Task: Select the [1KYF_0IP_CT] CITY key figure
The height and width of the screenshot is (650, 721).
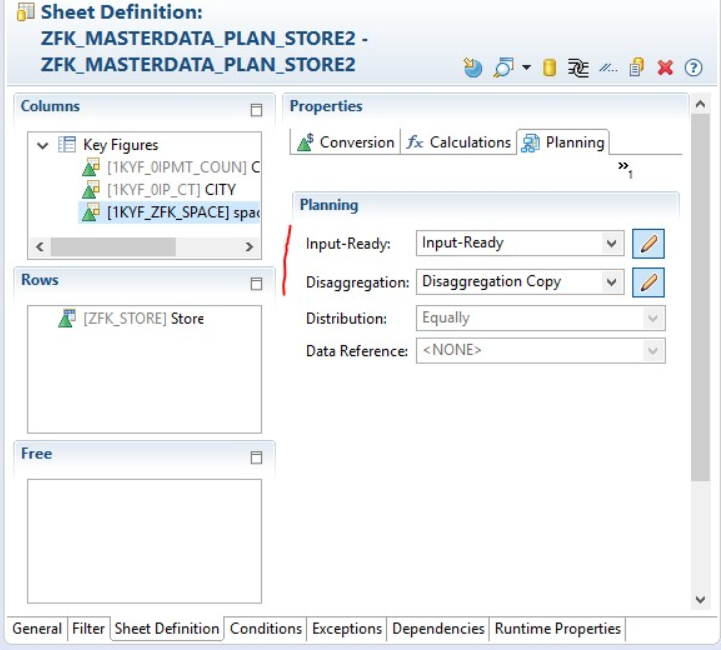Action: click(x=170, y=189)
